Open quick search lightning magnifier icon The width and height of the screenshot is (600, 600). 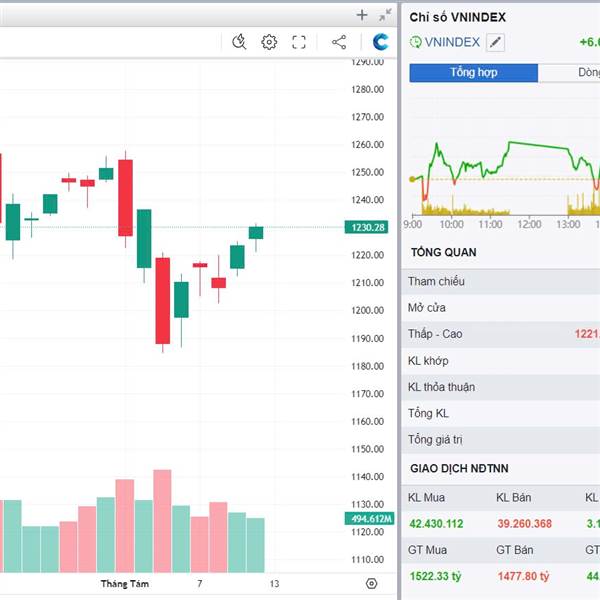coord(239,42)
